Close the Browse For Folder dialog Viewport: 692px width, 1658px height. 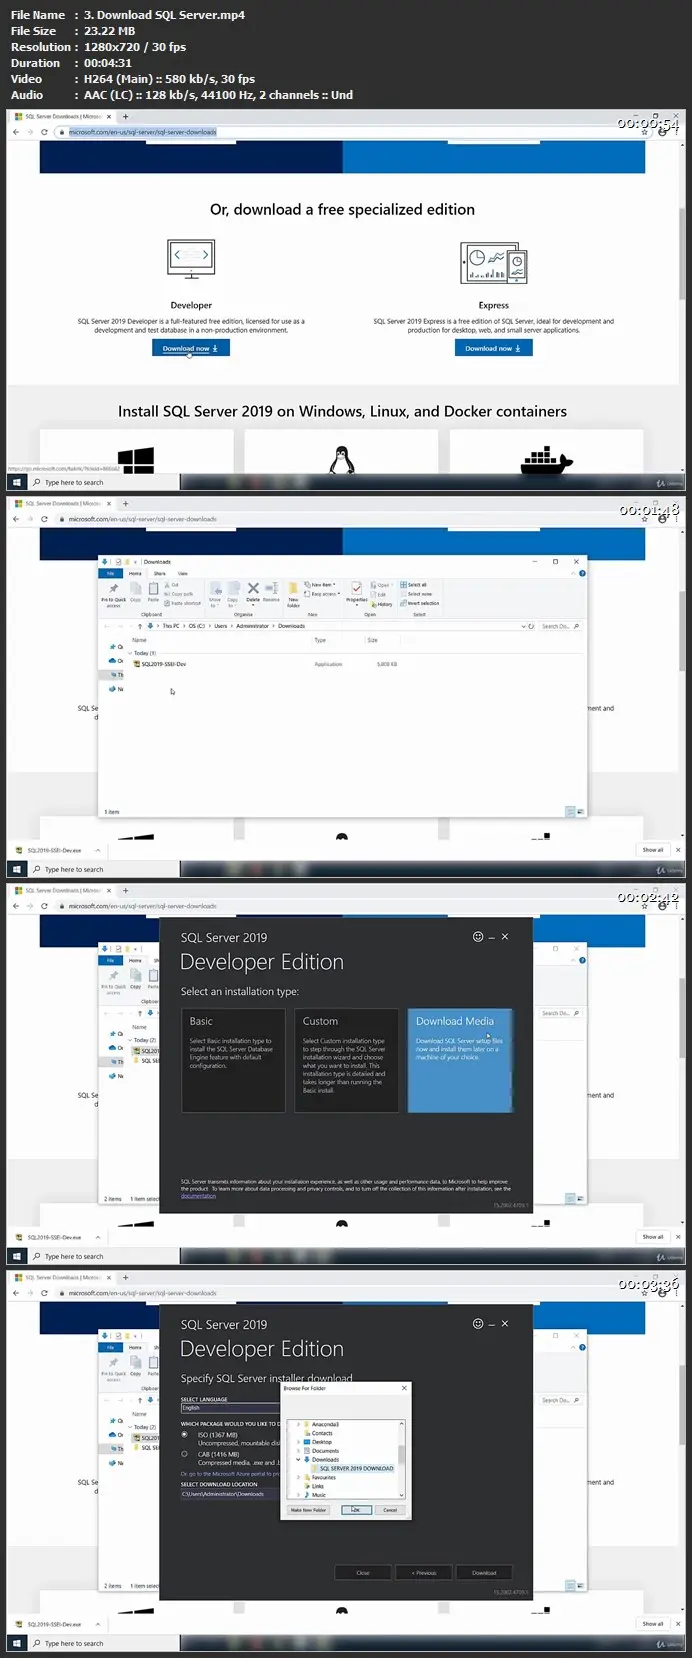click(404, 1388)
